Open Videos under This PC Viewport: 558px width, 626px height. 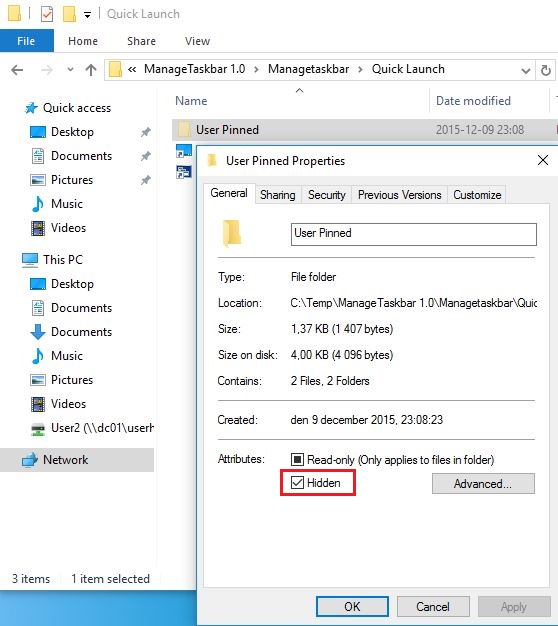click(68, 404)
